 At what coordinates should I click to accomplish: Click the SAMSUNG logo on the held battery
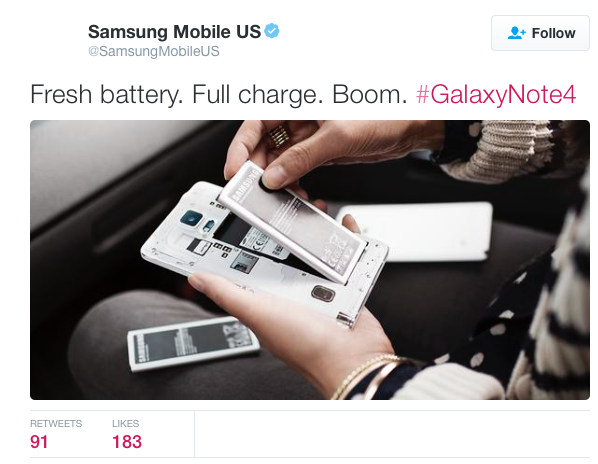[244, 185]
